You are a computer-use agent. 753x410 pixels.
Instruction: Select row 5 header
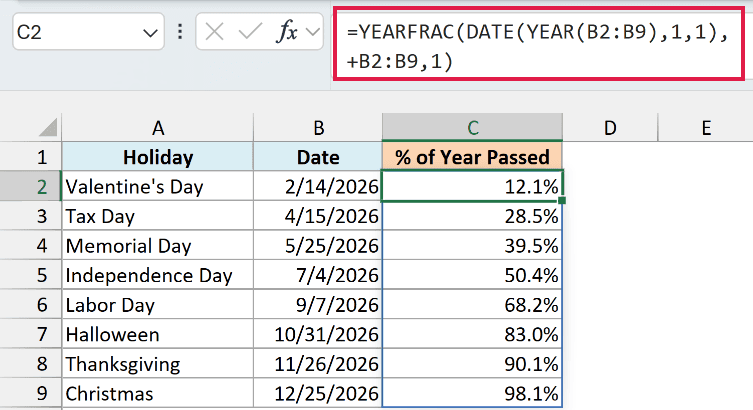point(31,275)
